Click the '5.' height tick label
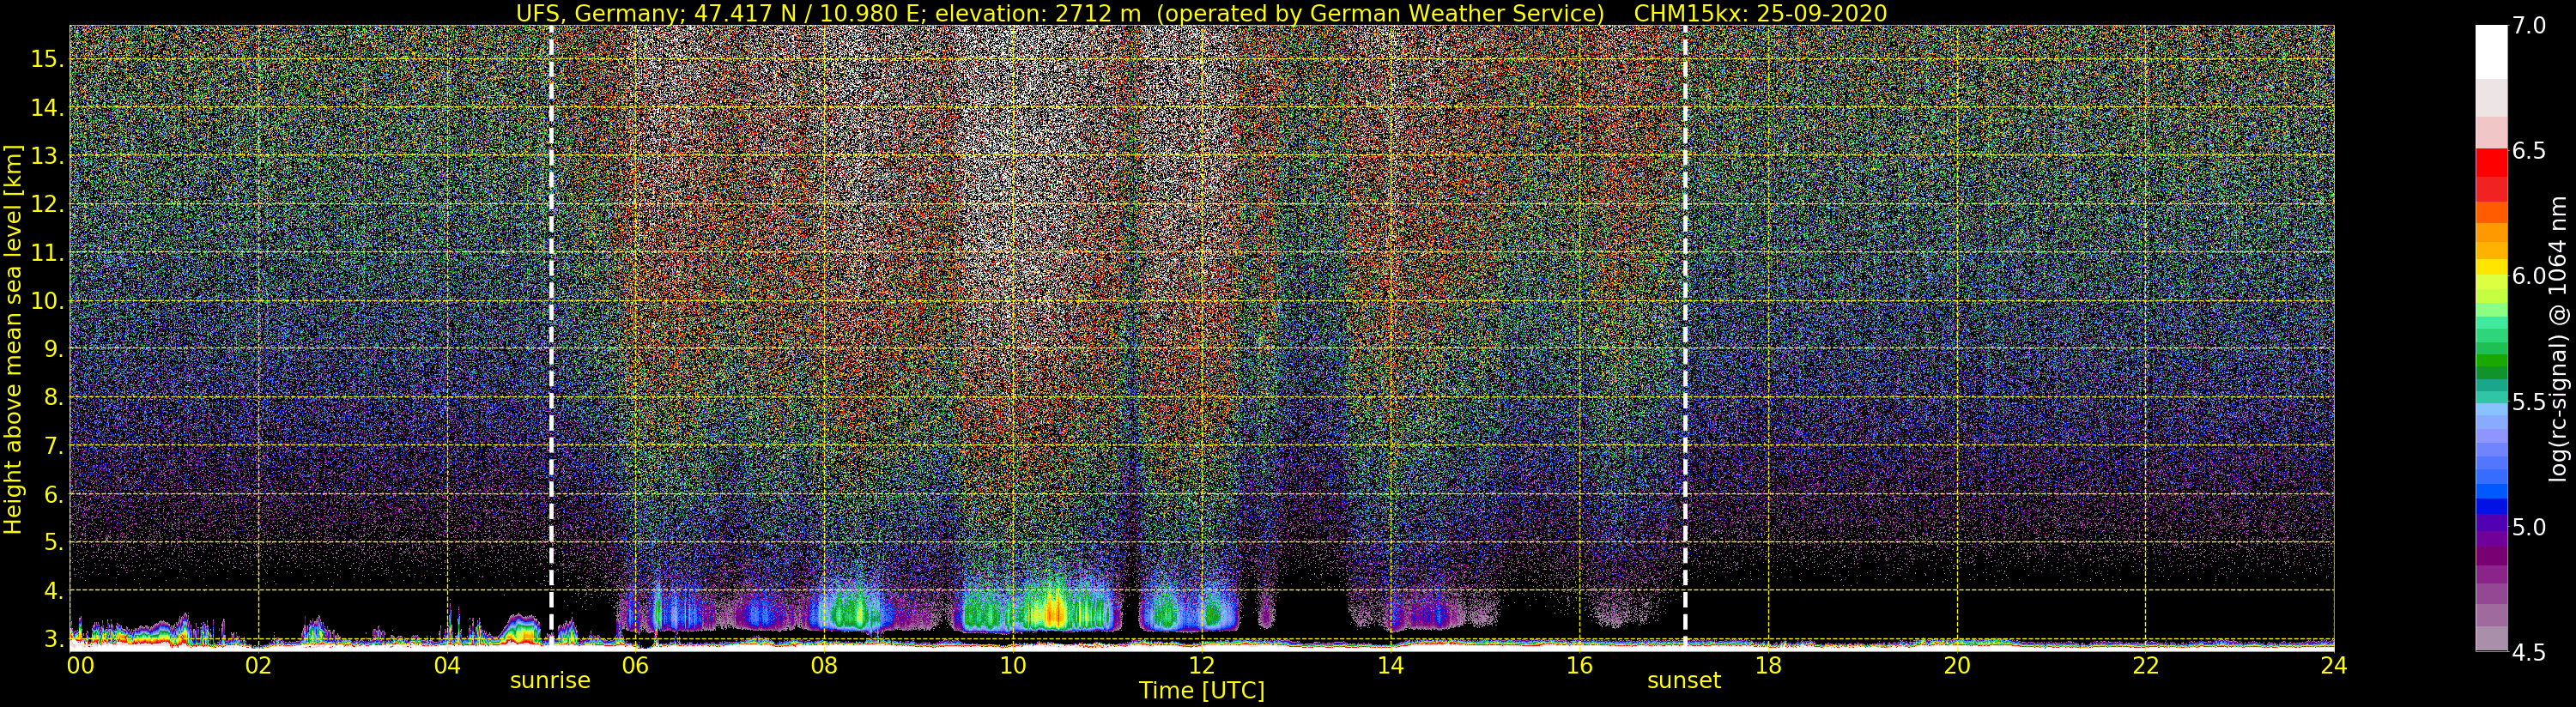Viewport: 2576px width, 707px height. tap(53, 542)
